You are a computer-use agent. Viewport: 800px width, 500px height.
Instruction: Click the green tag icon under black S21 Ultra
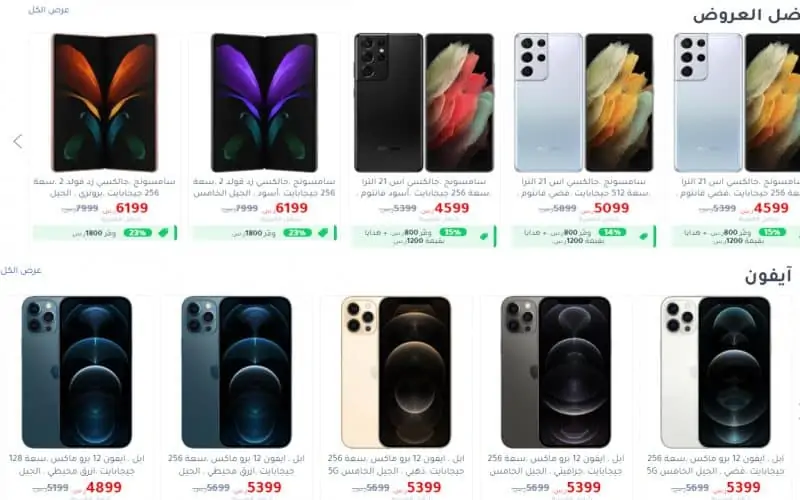click(x=484, y=236)
